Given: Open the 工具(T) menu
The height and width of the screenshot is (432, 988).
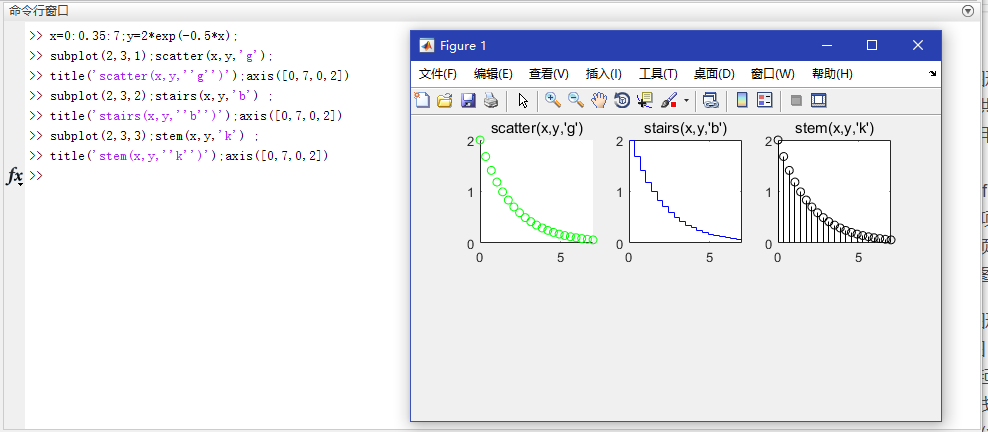Looking at the screenshot, I should [x=658, y=74].
